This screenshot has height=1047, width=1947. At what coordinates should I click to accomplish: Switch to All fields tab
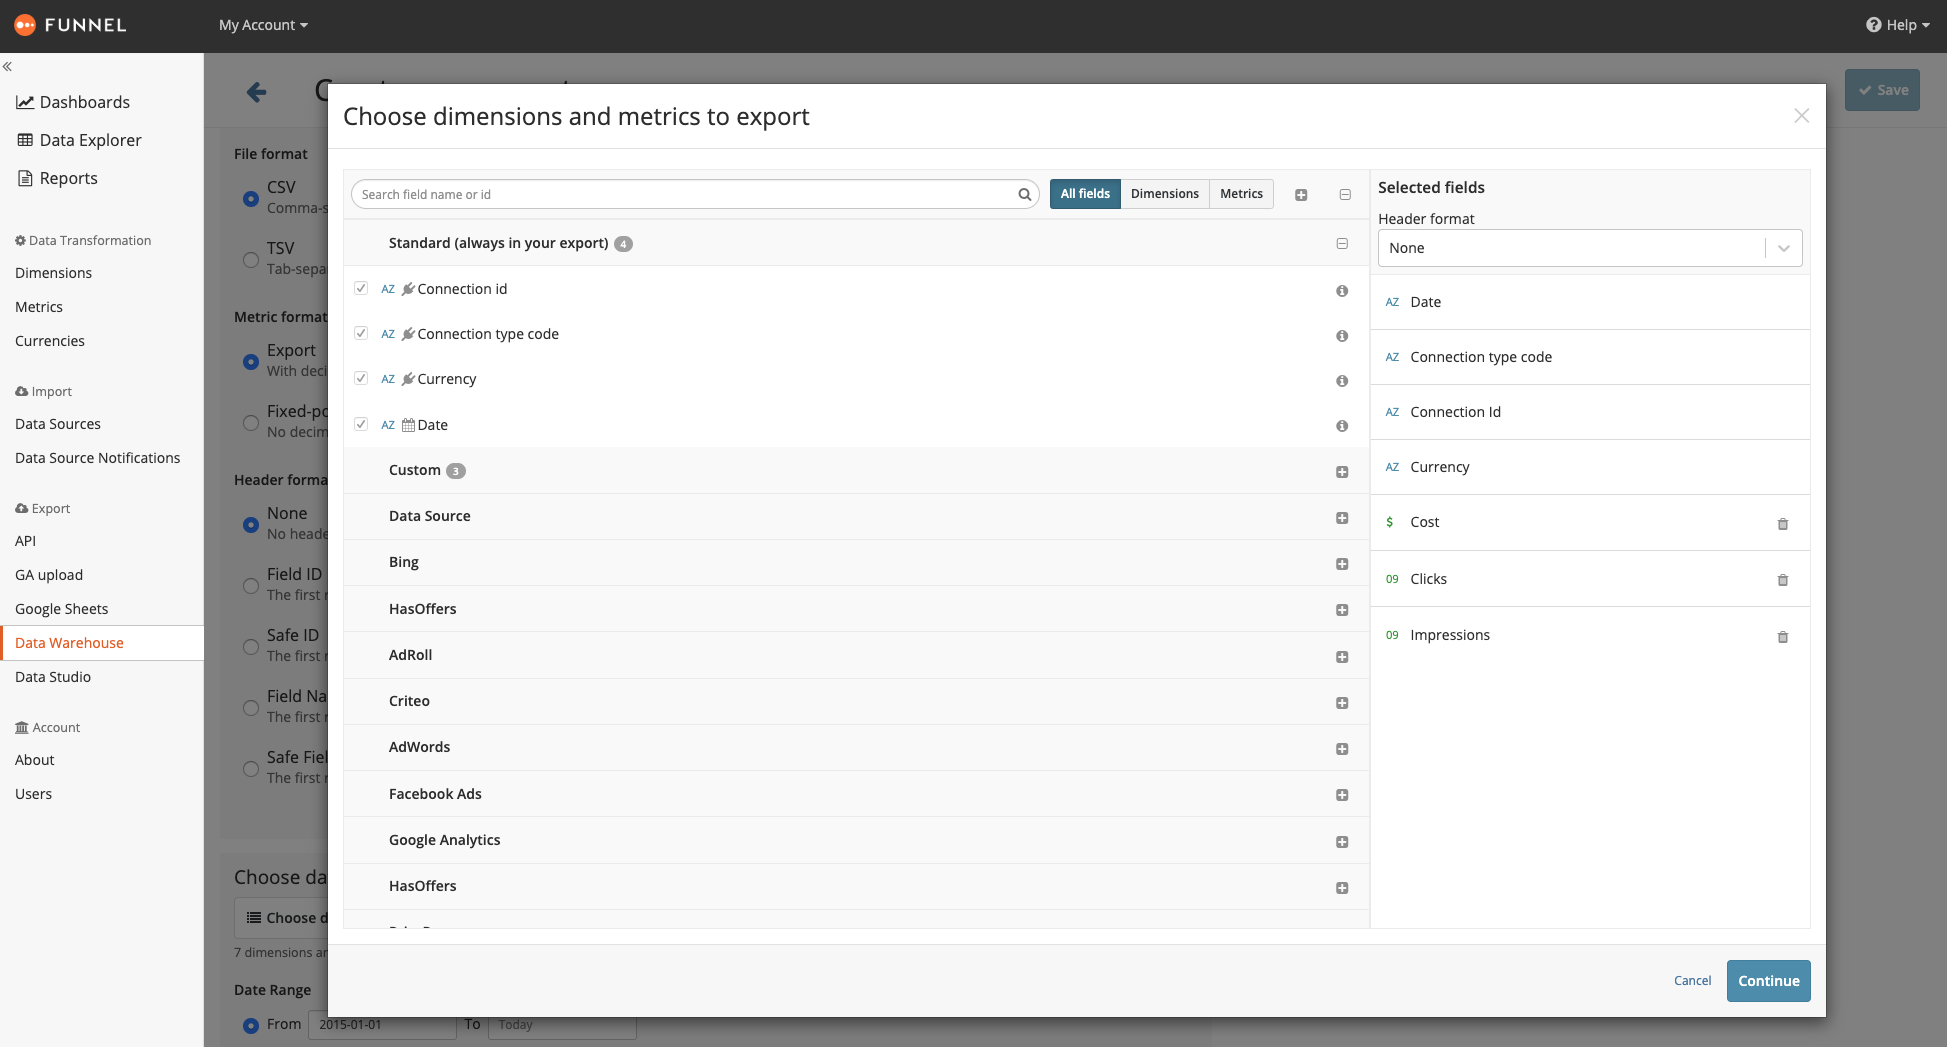click(x=1085, y=194)
